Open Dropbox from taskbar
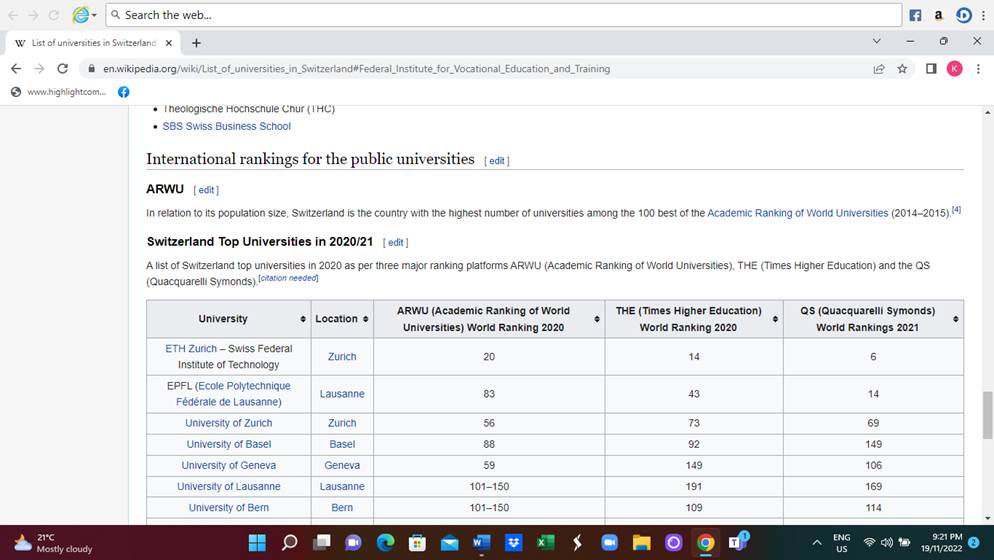 [513, 543]
